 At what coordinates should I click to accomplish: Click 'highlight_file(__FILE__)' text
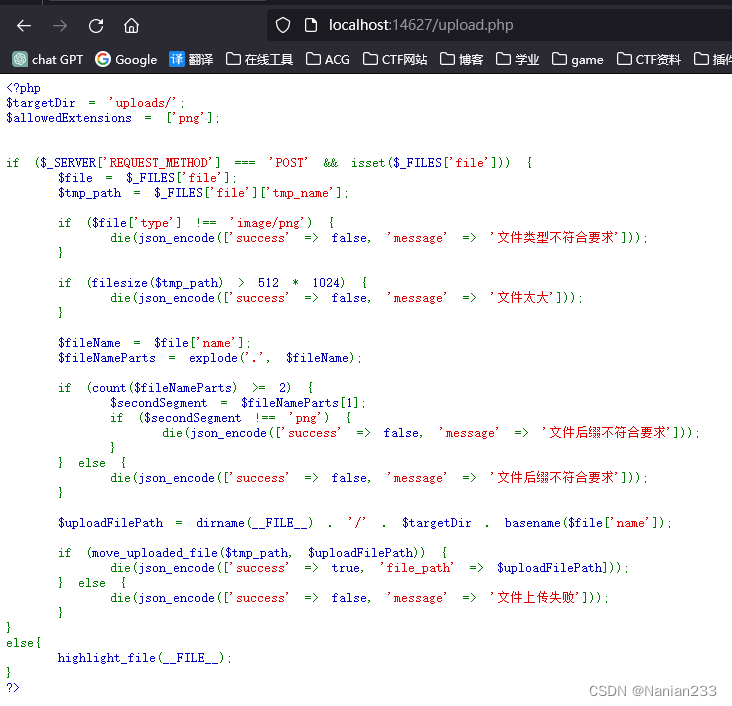coord(141,658)
